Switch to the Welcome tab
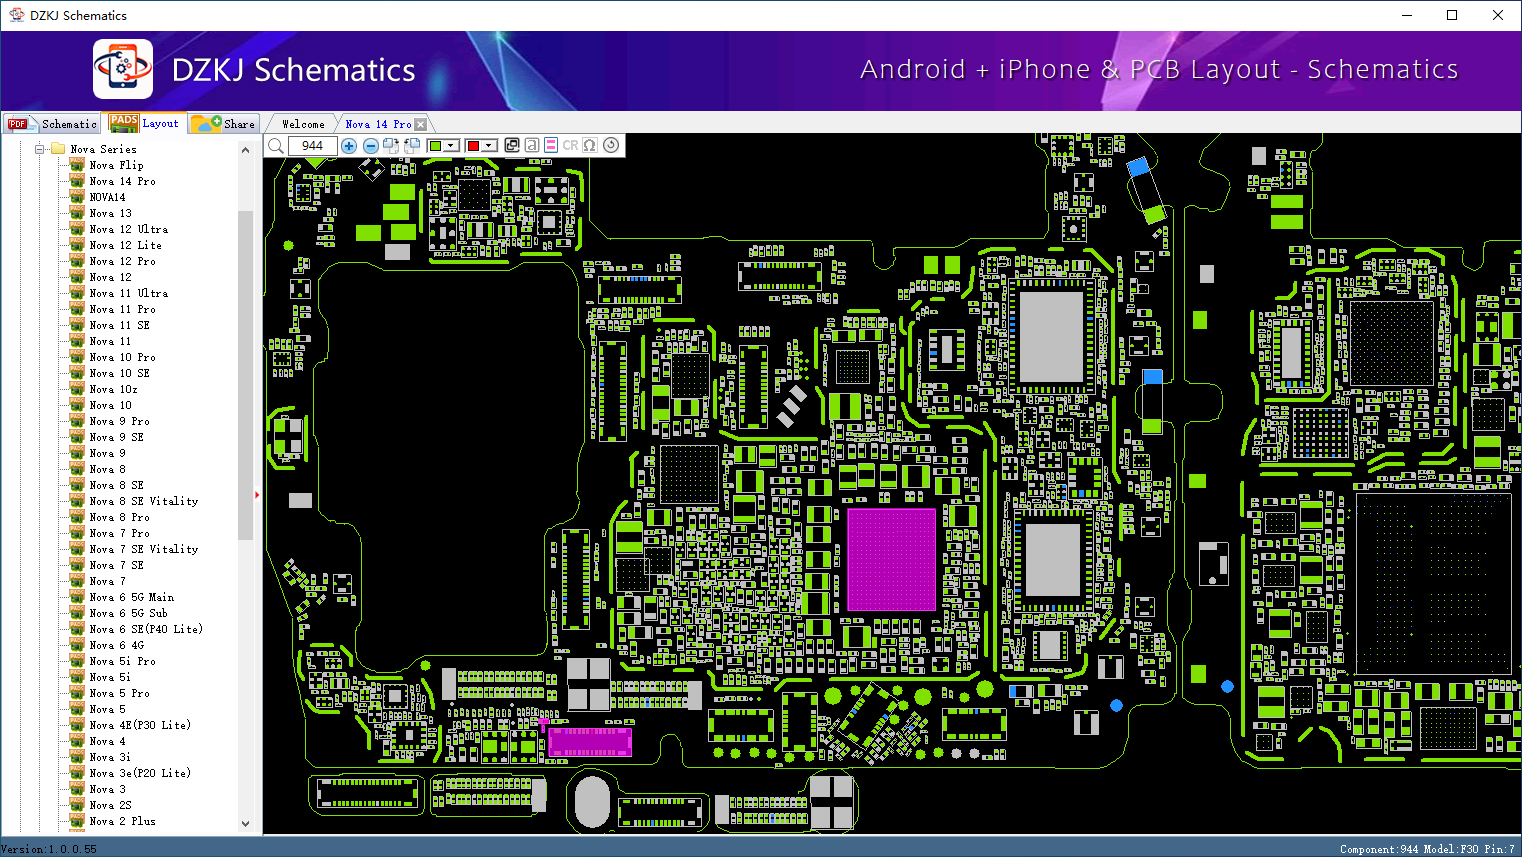 coord(303,124)
